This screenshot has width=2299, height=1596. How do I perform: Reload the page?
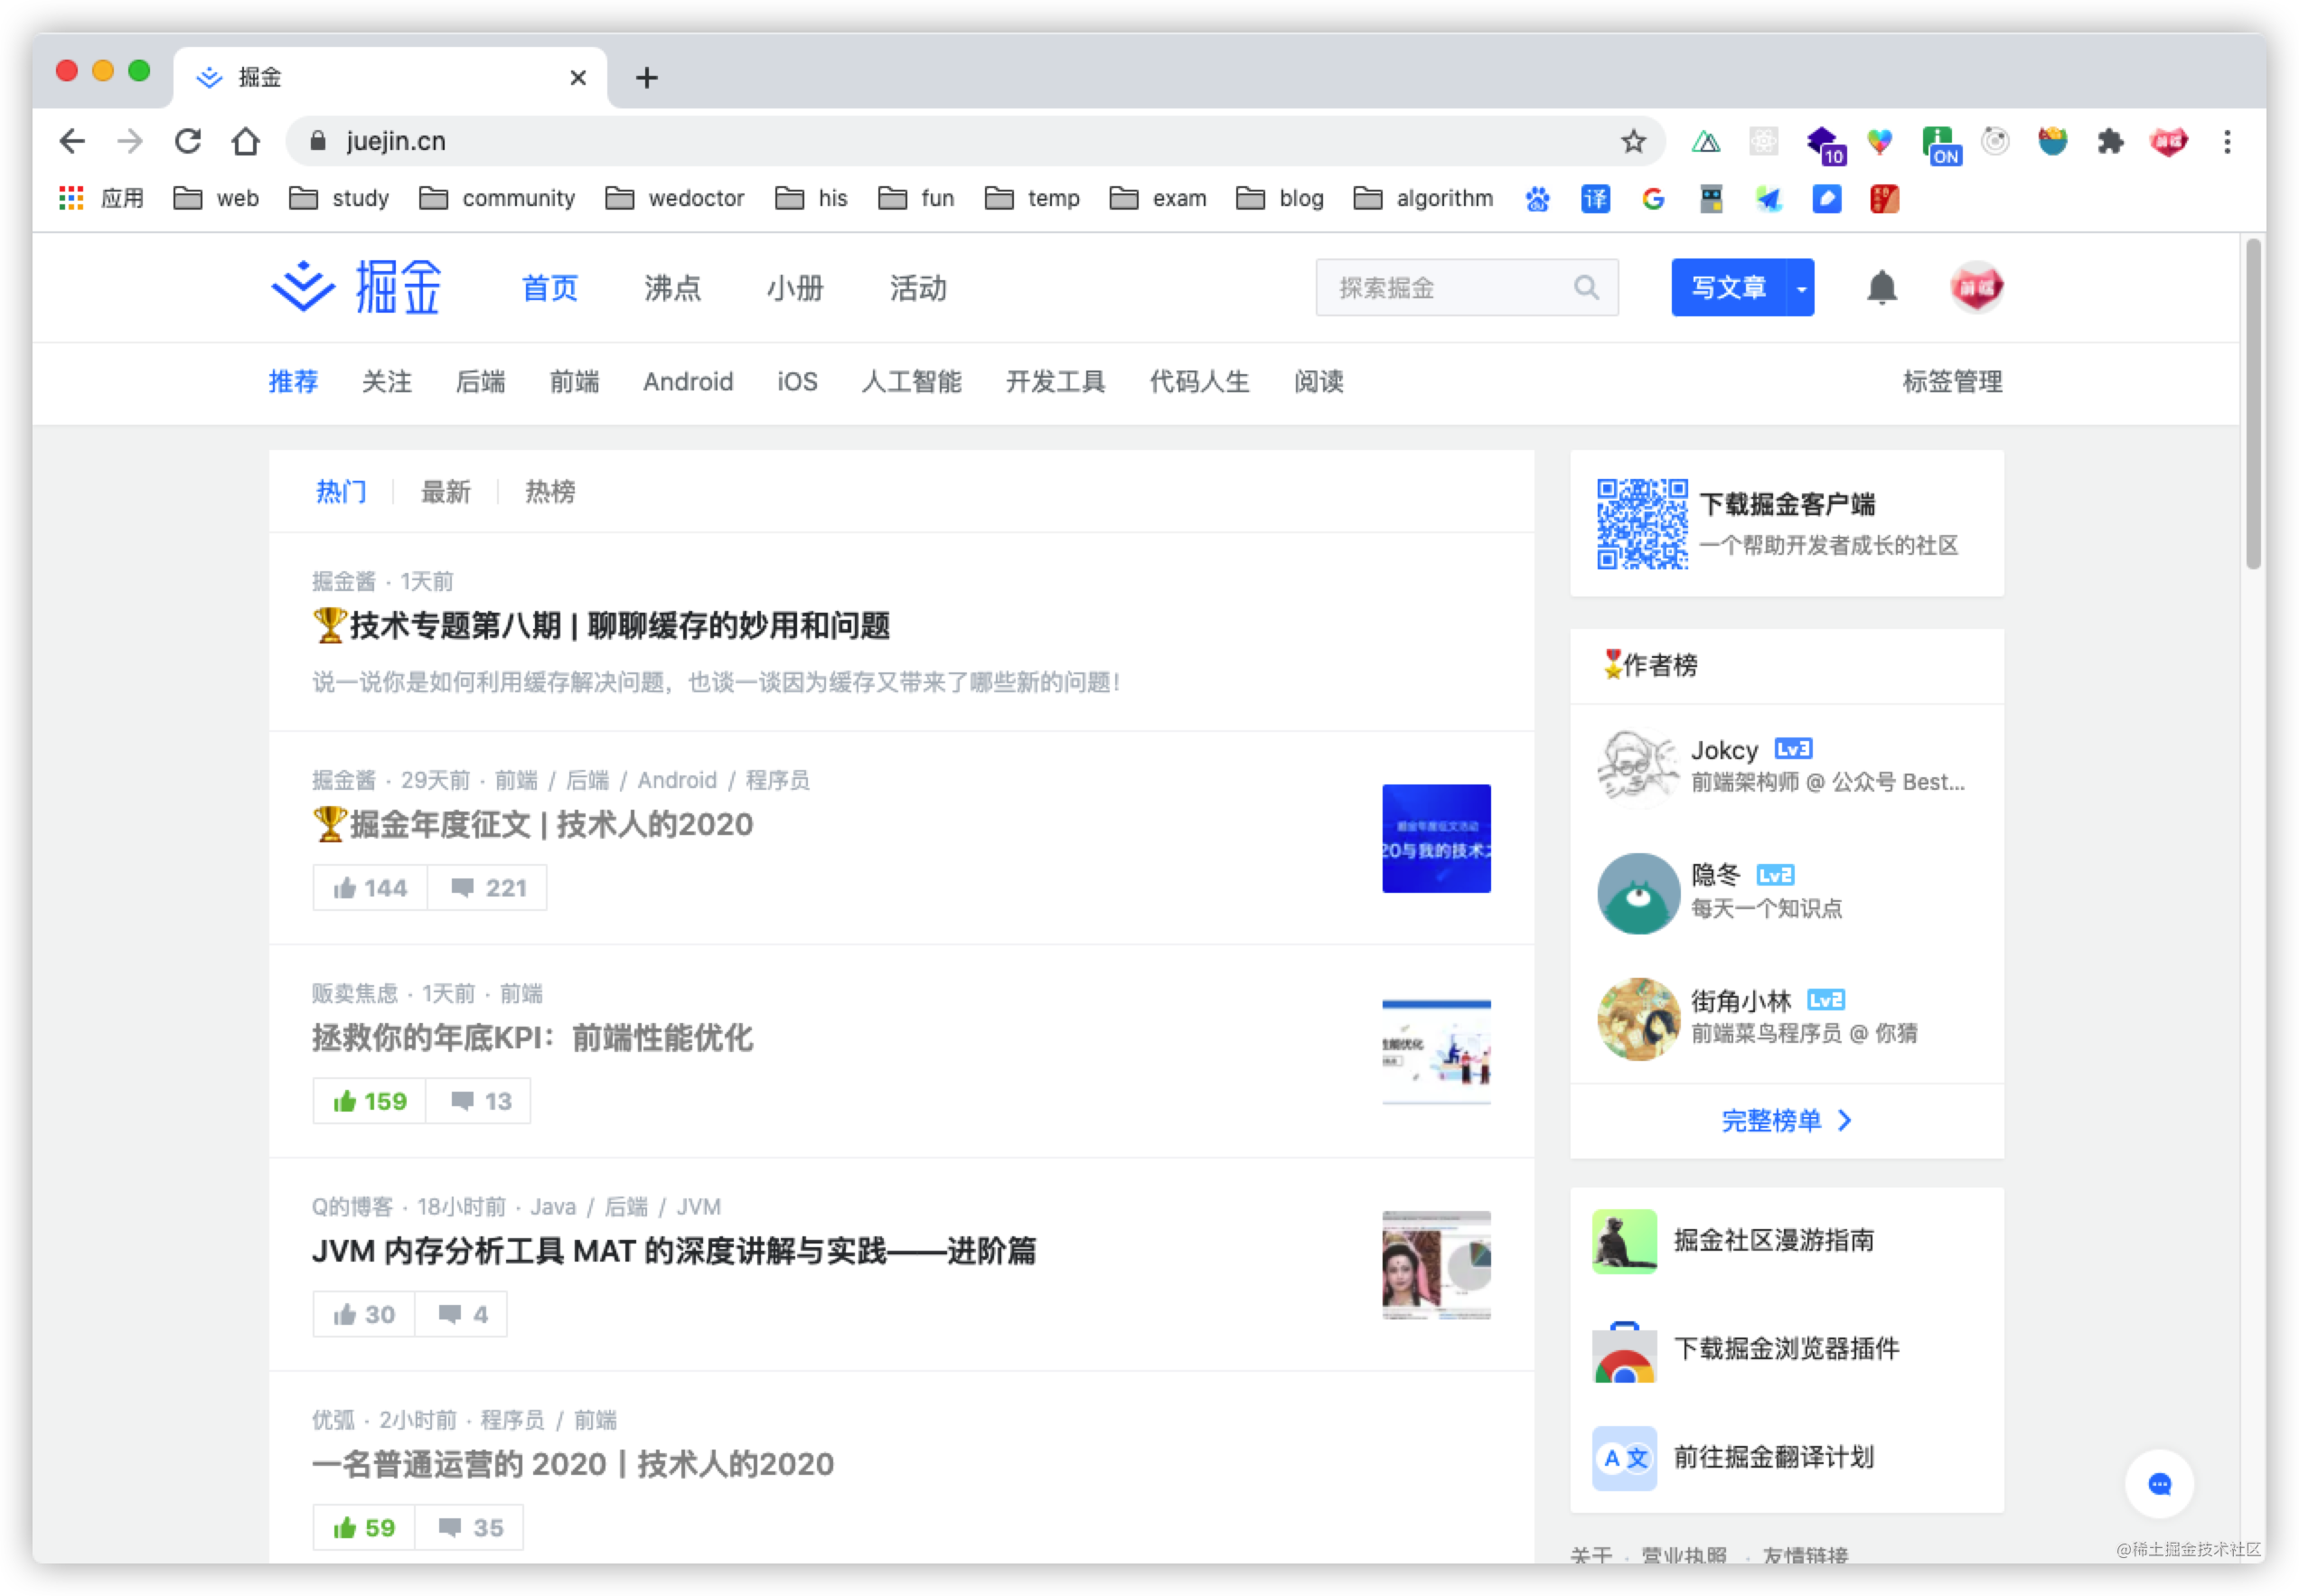[187, 141]
